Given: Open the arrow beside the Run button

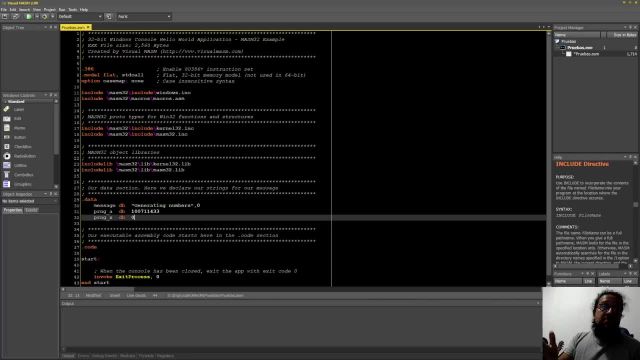Looking at the screenshot, I should coord(37,17).
